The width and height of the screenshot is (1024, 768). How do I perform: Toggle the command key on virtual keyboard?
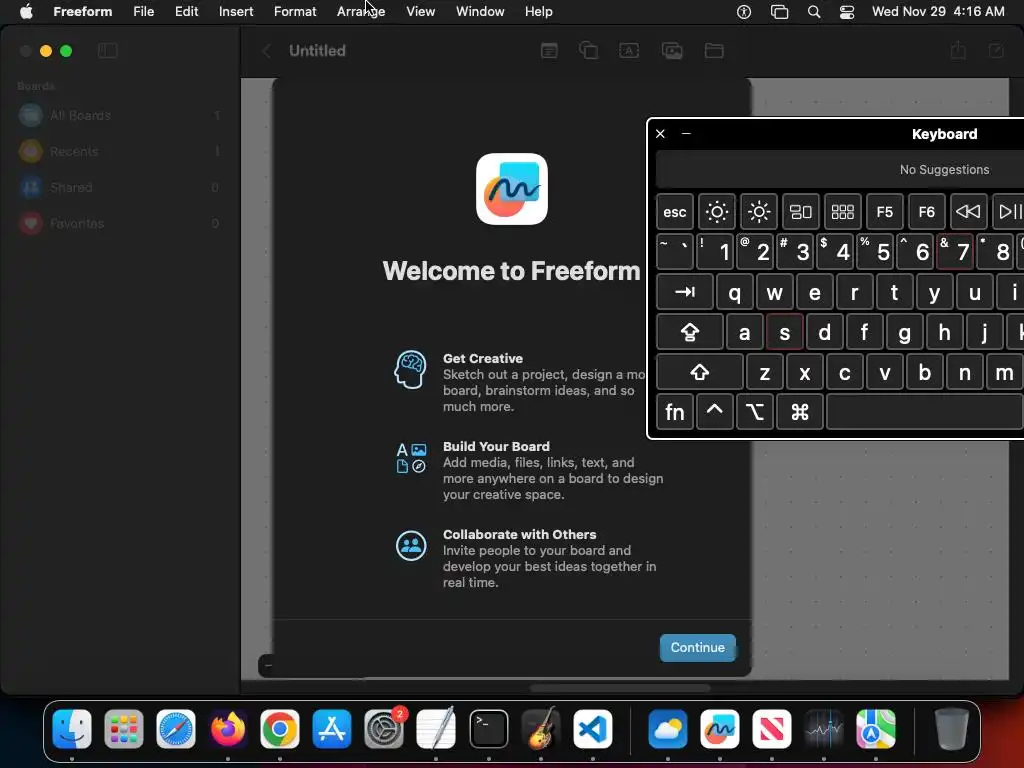799,412
